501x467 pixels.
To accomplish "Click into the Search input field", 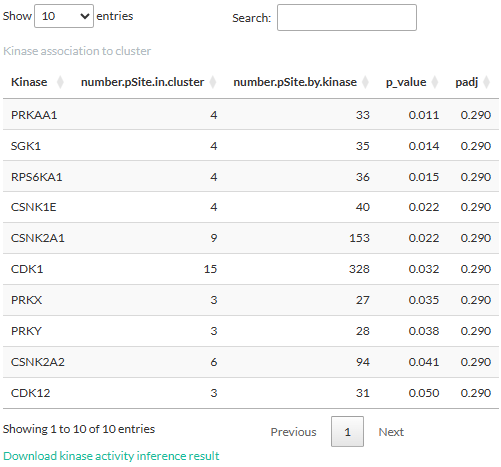I will click(x=347, y=18).
